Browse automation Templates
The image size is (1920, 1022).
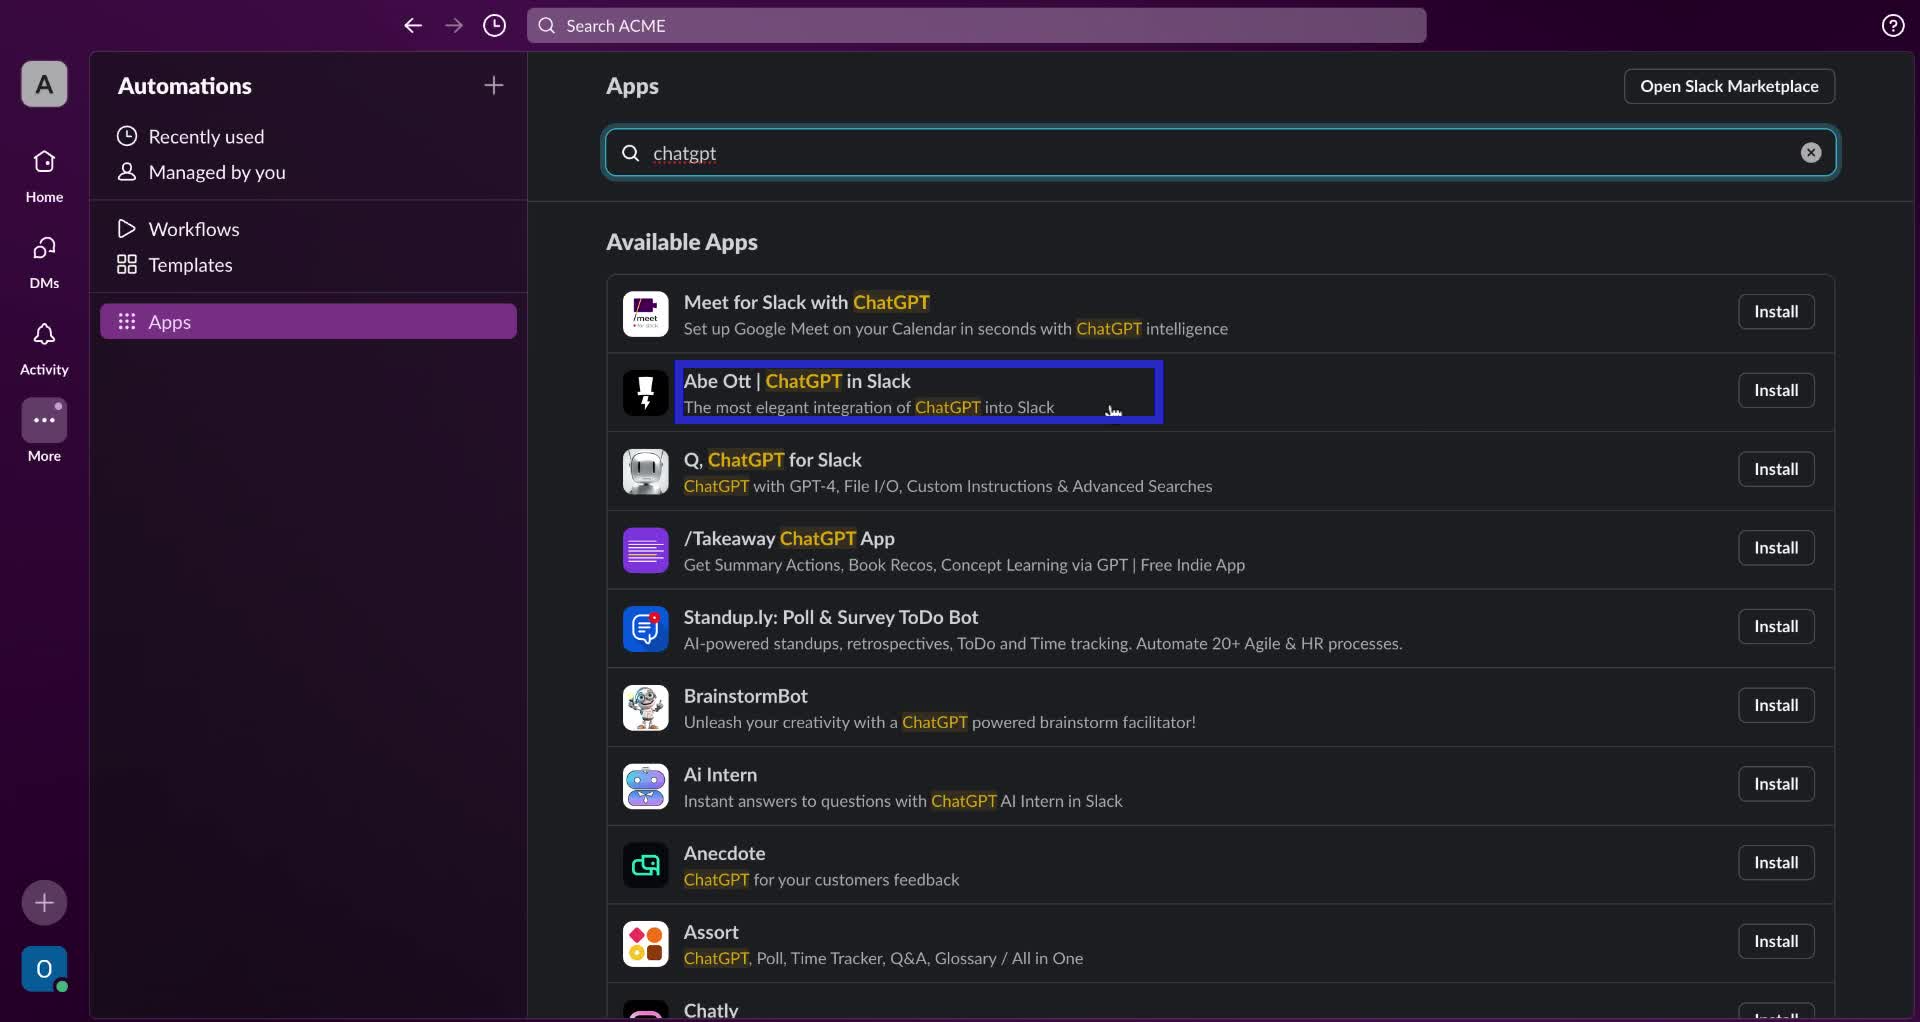[x=189, y=265]
